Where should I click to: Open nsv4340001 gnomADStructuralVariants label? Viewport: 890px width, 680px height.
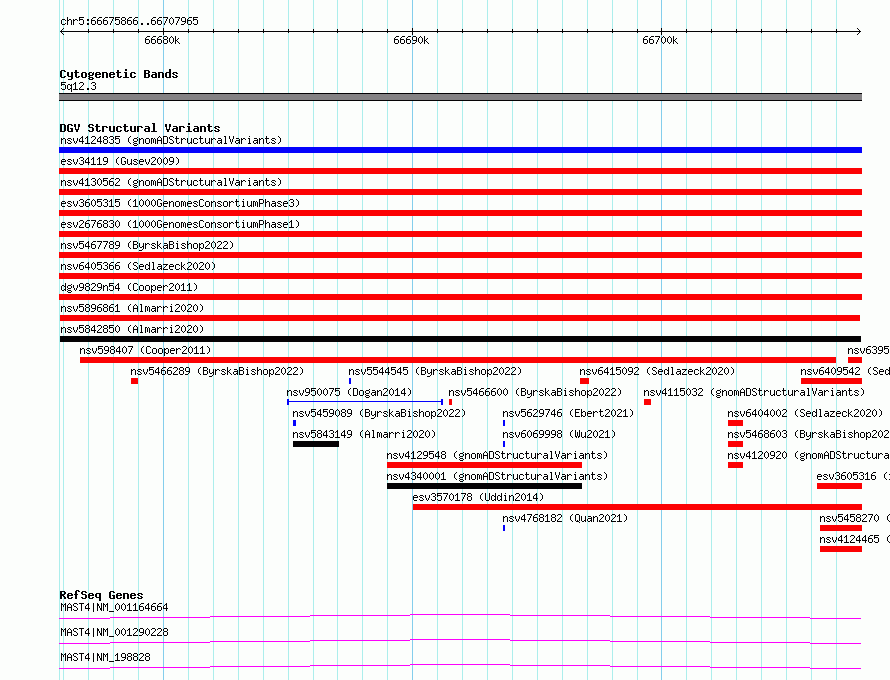click(x=497, y=476)
